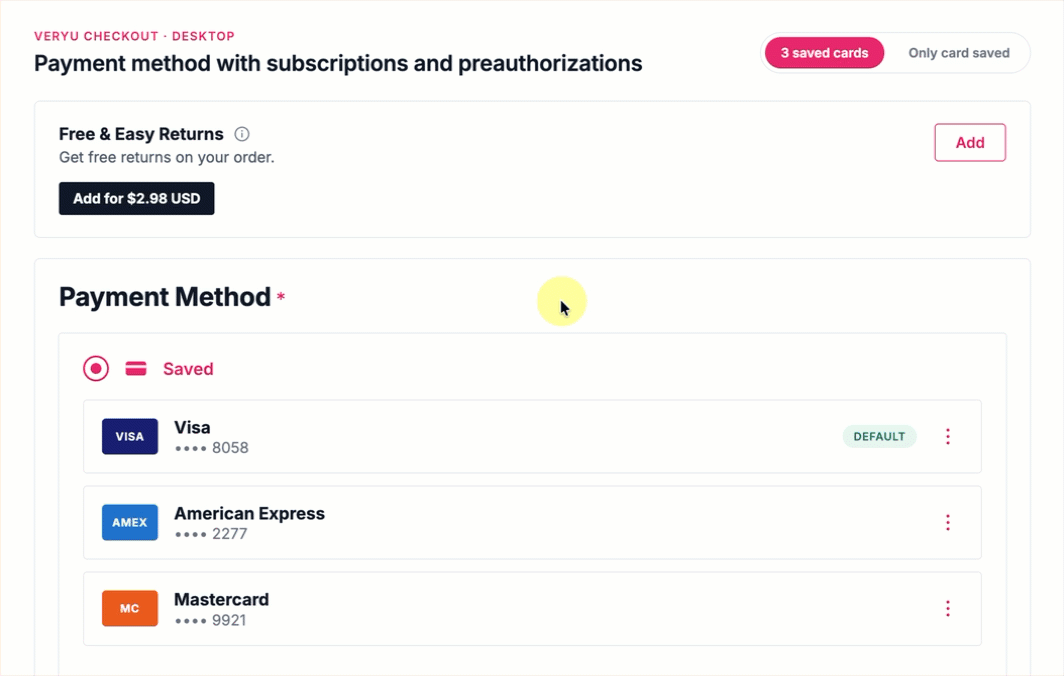Open the three-dot menu for American Express
The width and height of the screenshot is (1064, 676).
tap(948, 523)
